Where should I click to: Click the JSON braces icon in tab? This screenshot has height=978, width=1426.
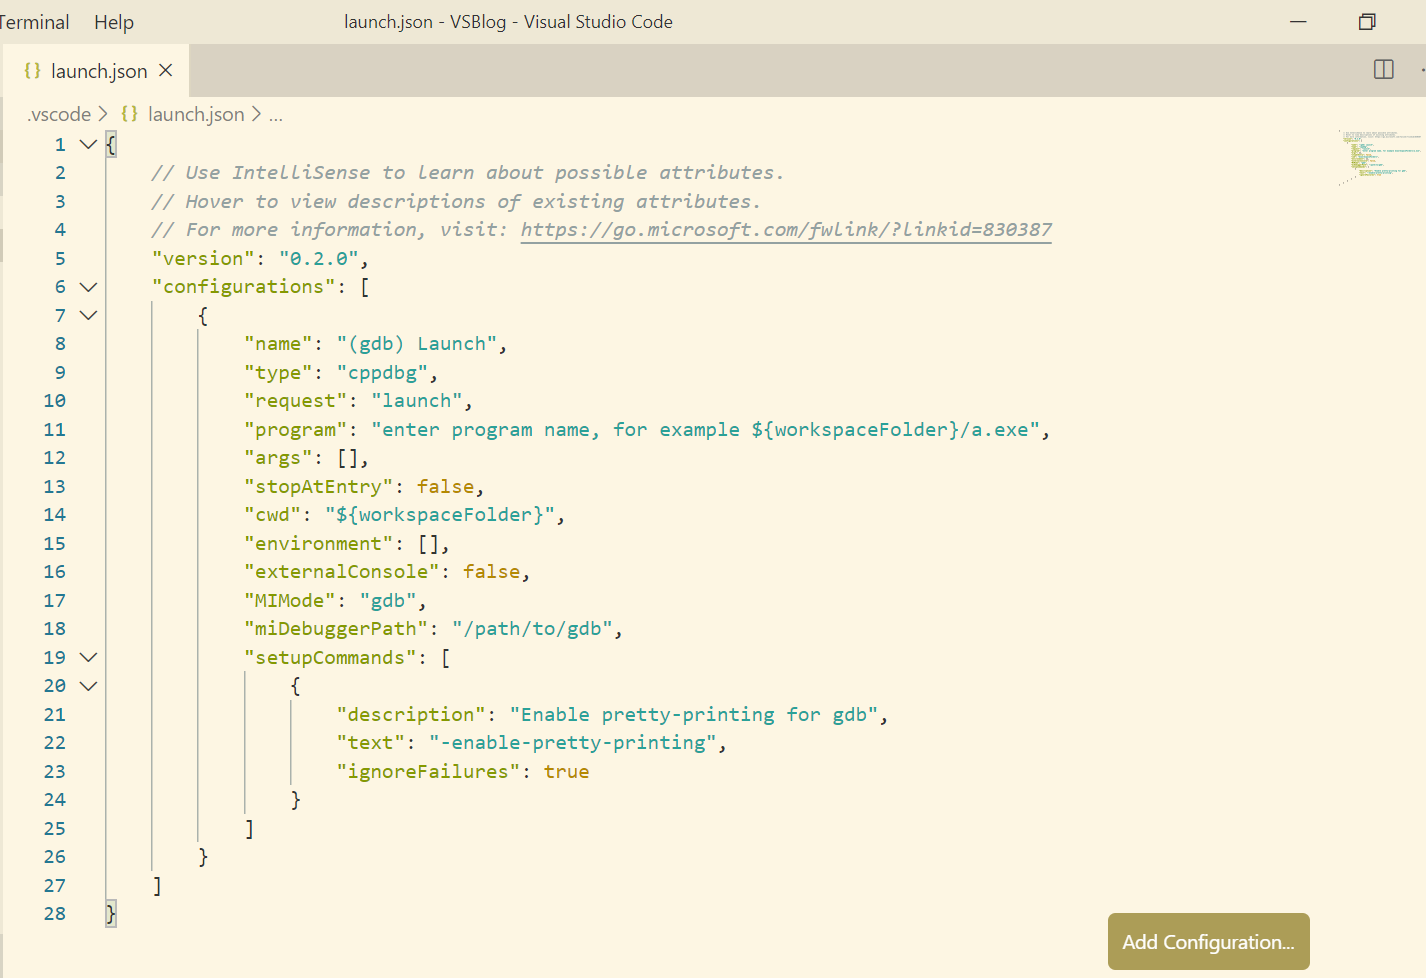[x=32, y=71]
